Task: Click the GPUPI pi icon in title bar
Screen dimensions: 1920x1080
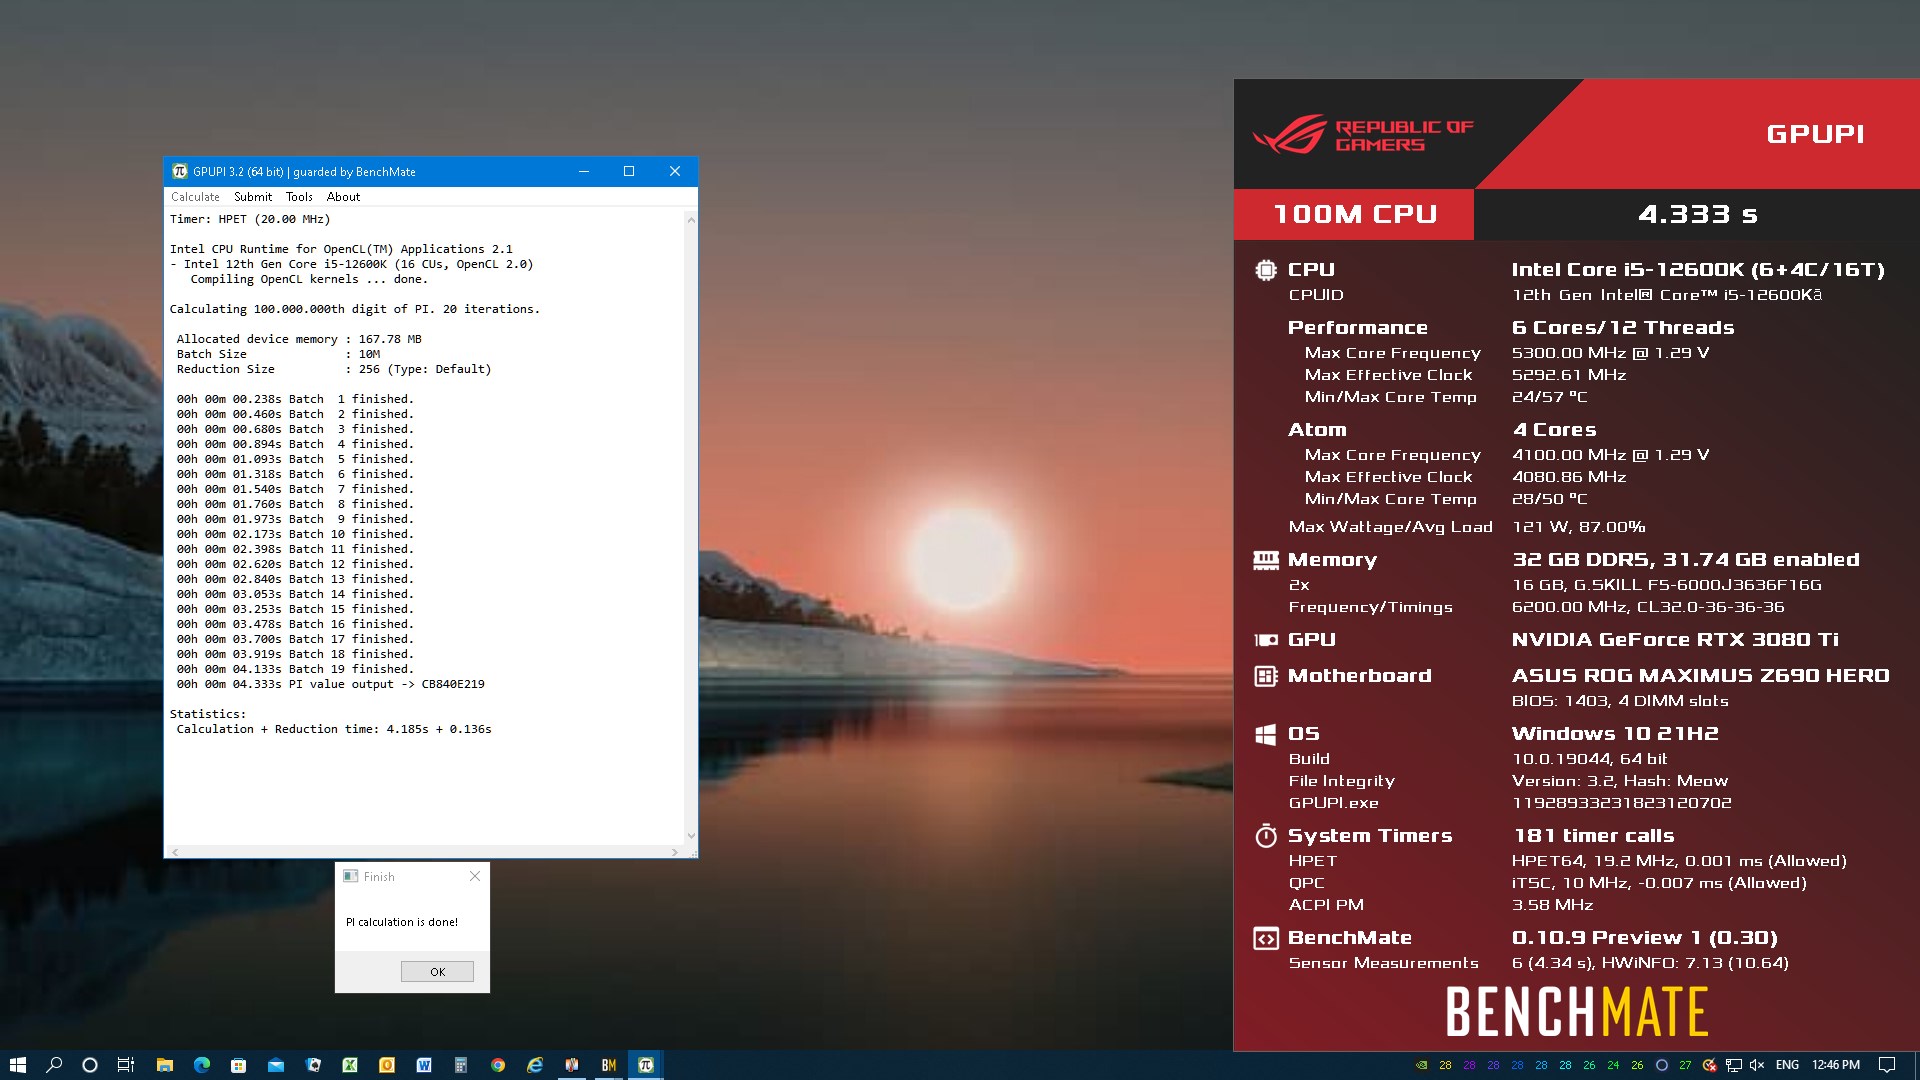Action: pos(180,171)
